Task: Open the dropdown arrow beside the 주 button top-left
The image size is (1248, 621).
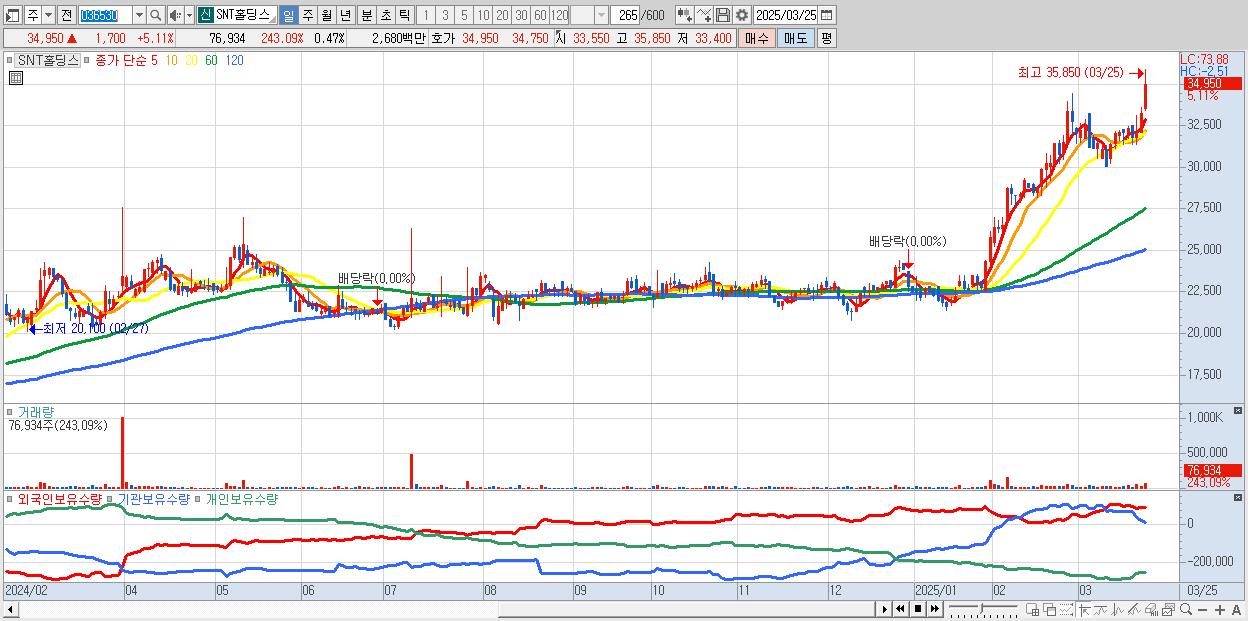Action: pyautogui.click(x=48, y=15)
